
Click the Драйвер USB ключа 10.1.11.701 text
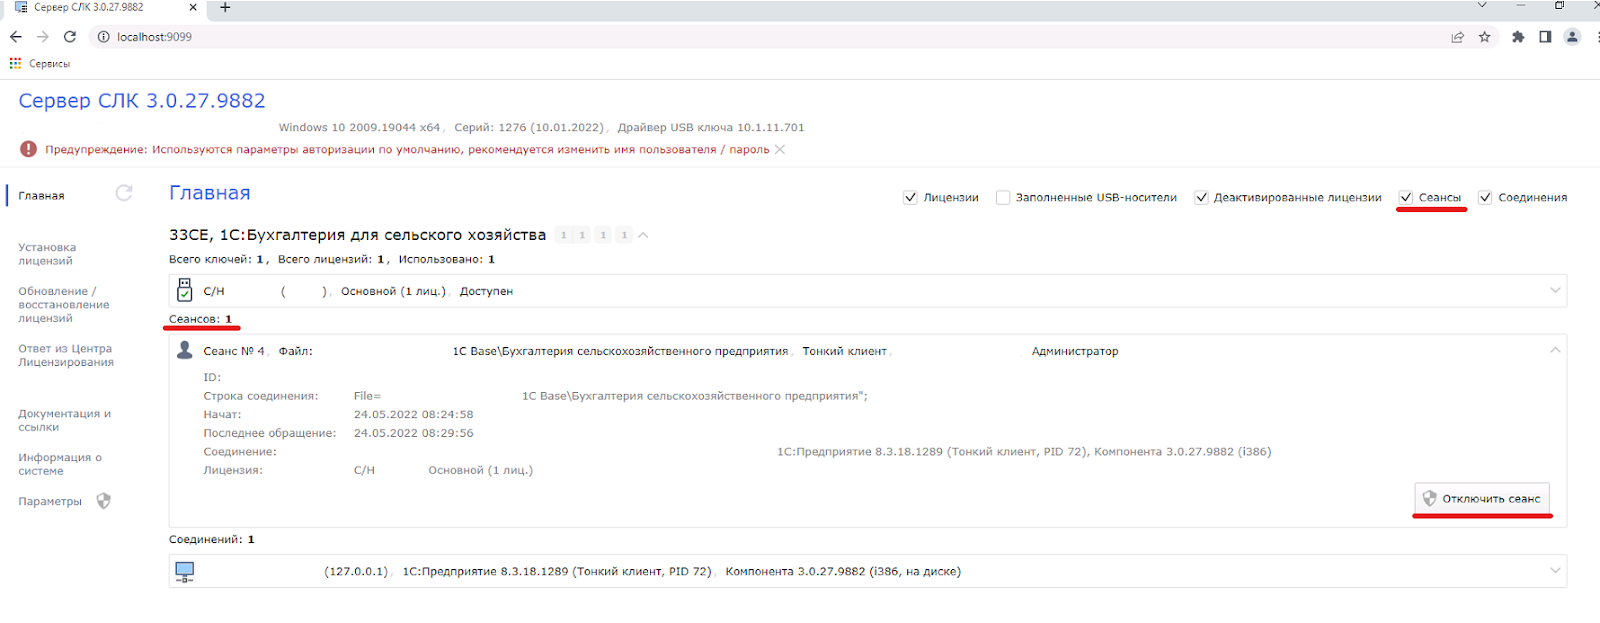tap(711, 127)
